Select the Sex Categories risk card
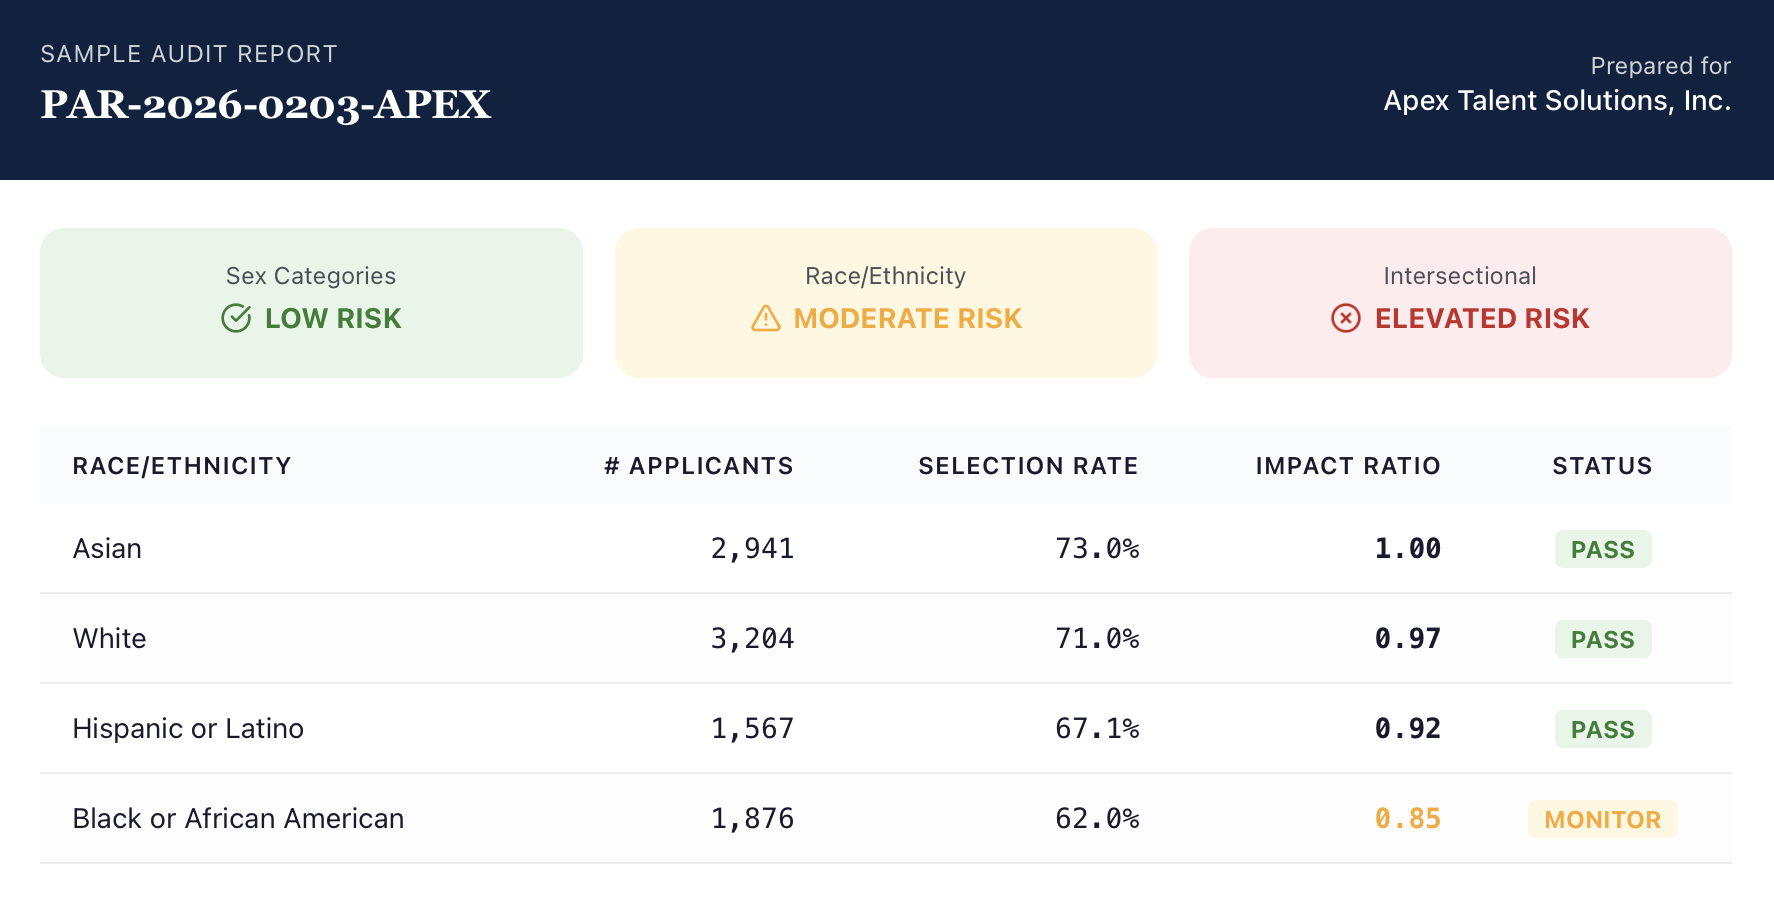The image size is (1774, 902). [x=311, y=302]
